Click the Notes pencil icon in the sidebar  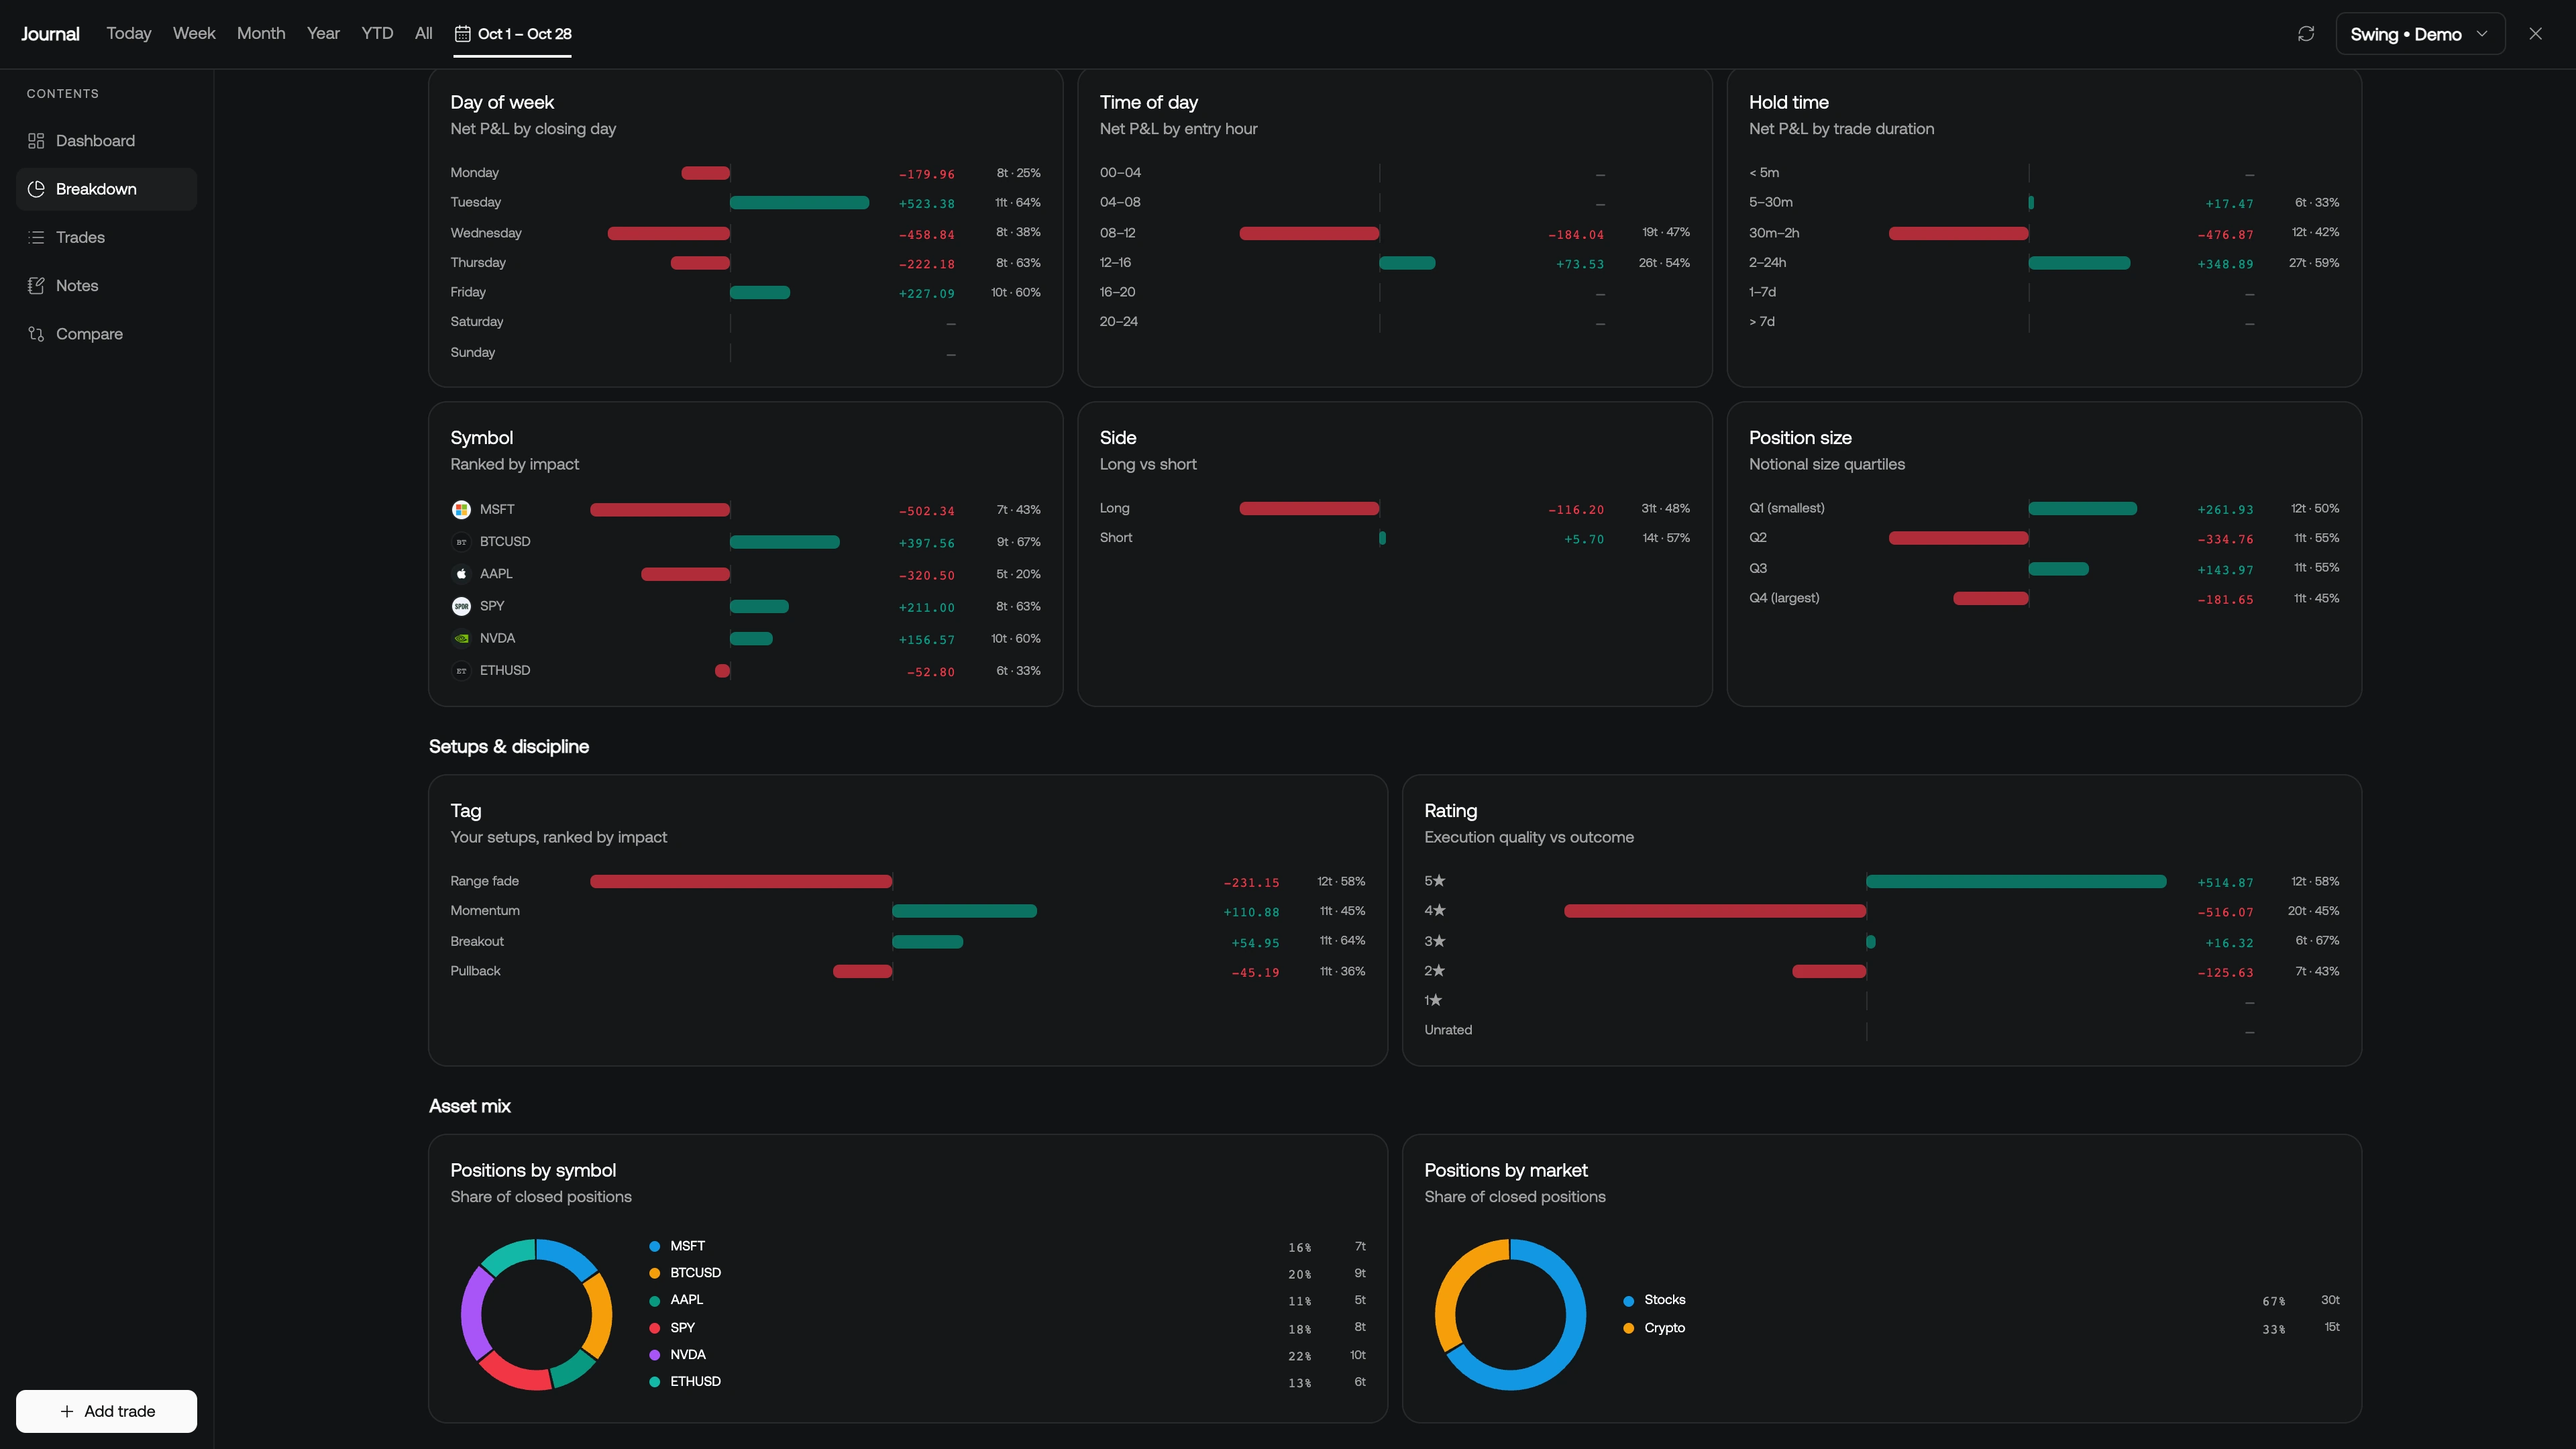tap(36, 286)
